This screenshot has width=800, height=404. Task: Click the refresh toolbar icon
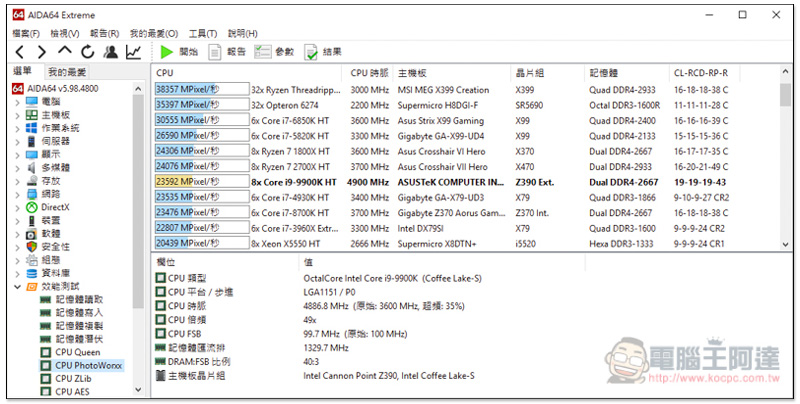point(88,52)
